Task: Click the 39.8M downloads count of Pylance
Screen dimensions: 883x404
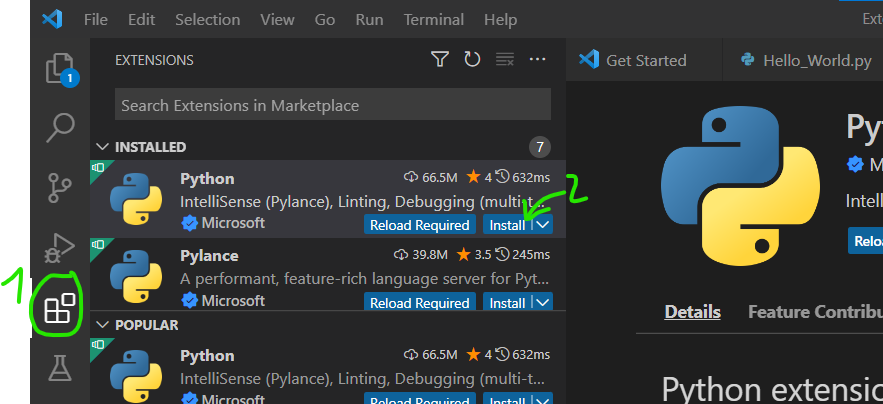Action: click(421, 255)
